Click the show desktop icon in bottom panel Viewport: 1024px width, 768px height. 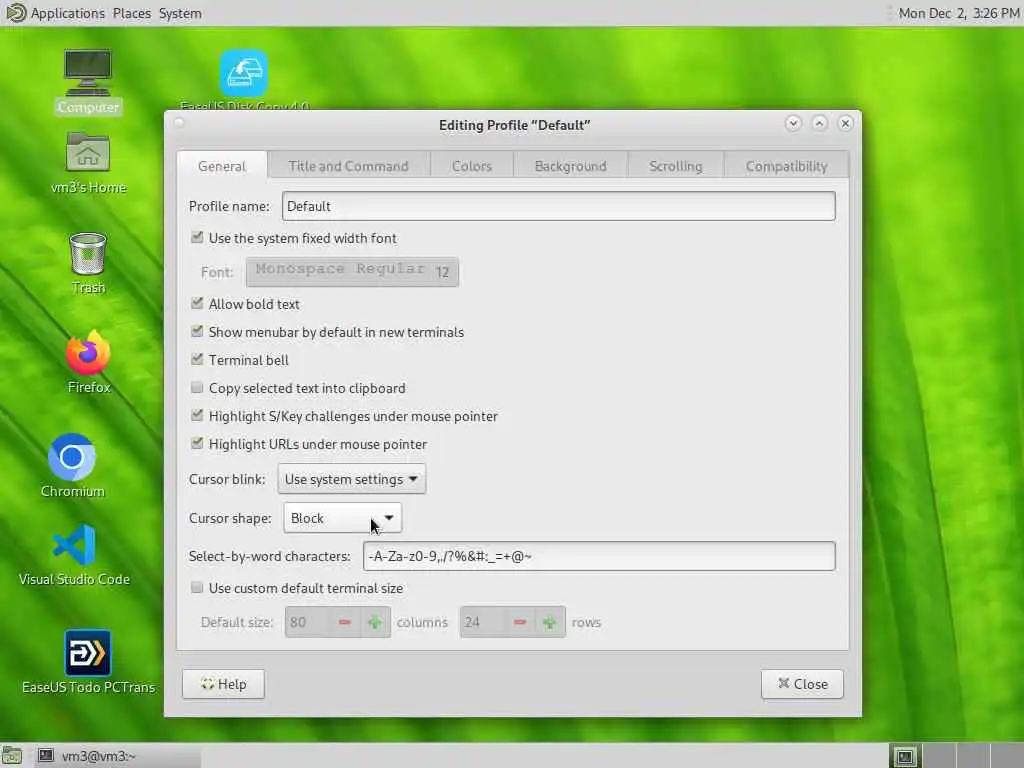tap(12, 756)
